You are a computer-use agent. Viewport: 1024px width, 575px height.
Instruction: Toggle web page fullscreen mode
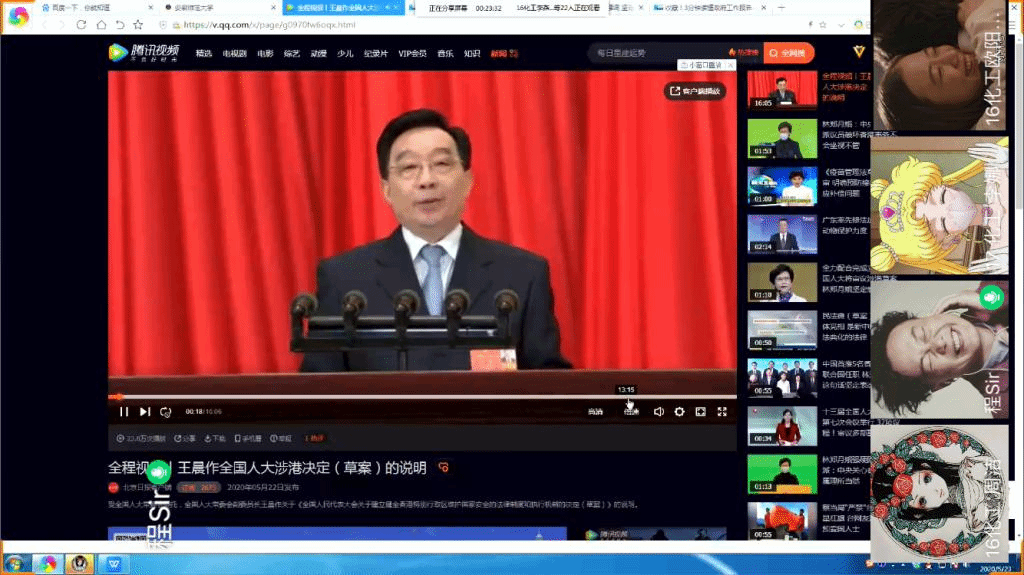click(700, 411)
